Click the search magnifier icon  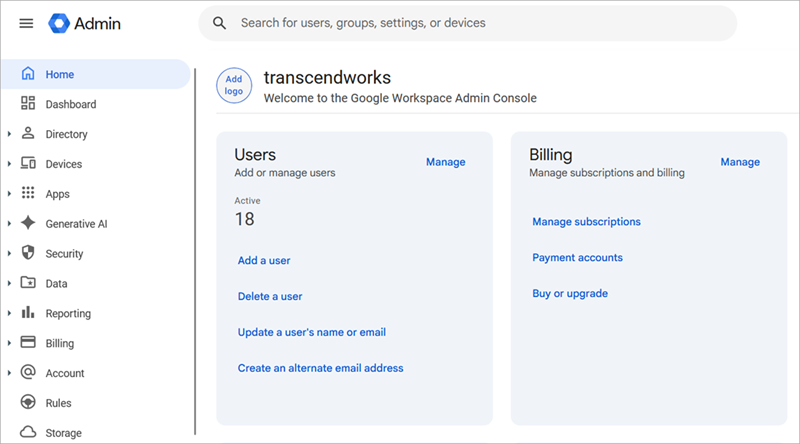[219, 23]
